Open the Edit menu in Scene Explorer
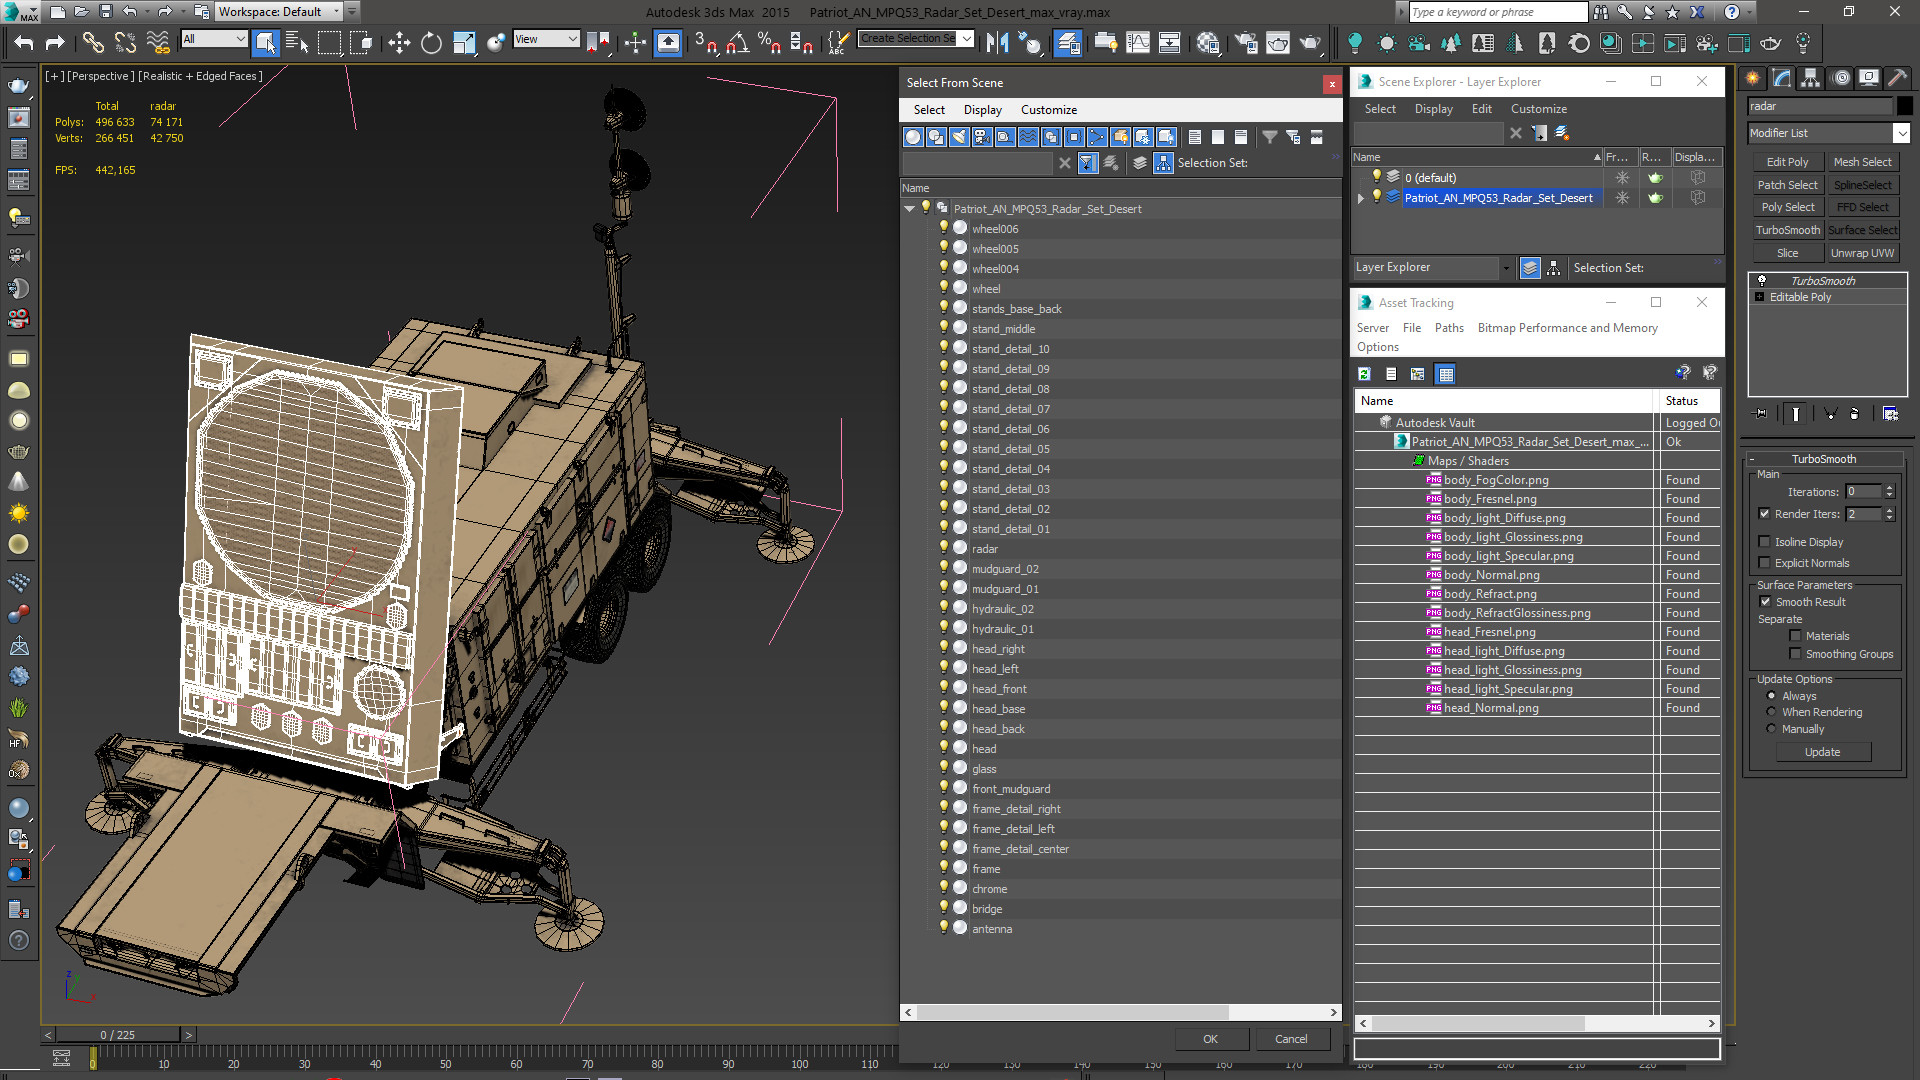This screenshot has height=1080, width=1920. [1481, 109]
